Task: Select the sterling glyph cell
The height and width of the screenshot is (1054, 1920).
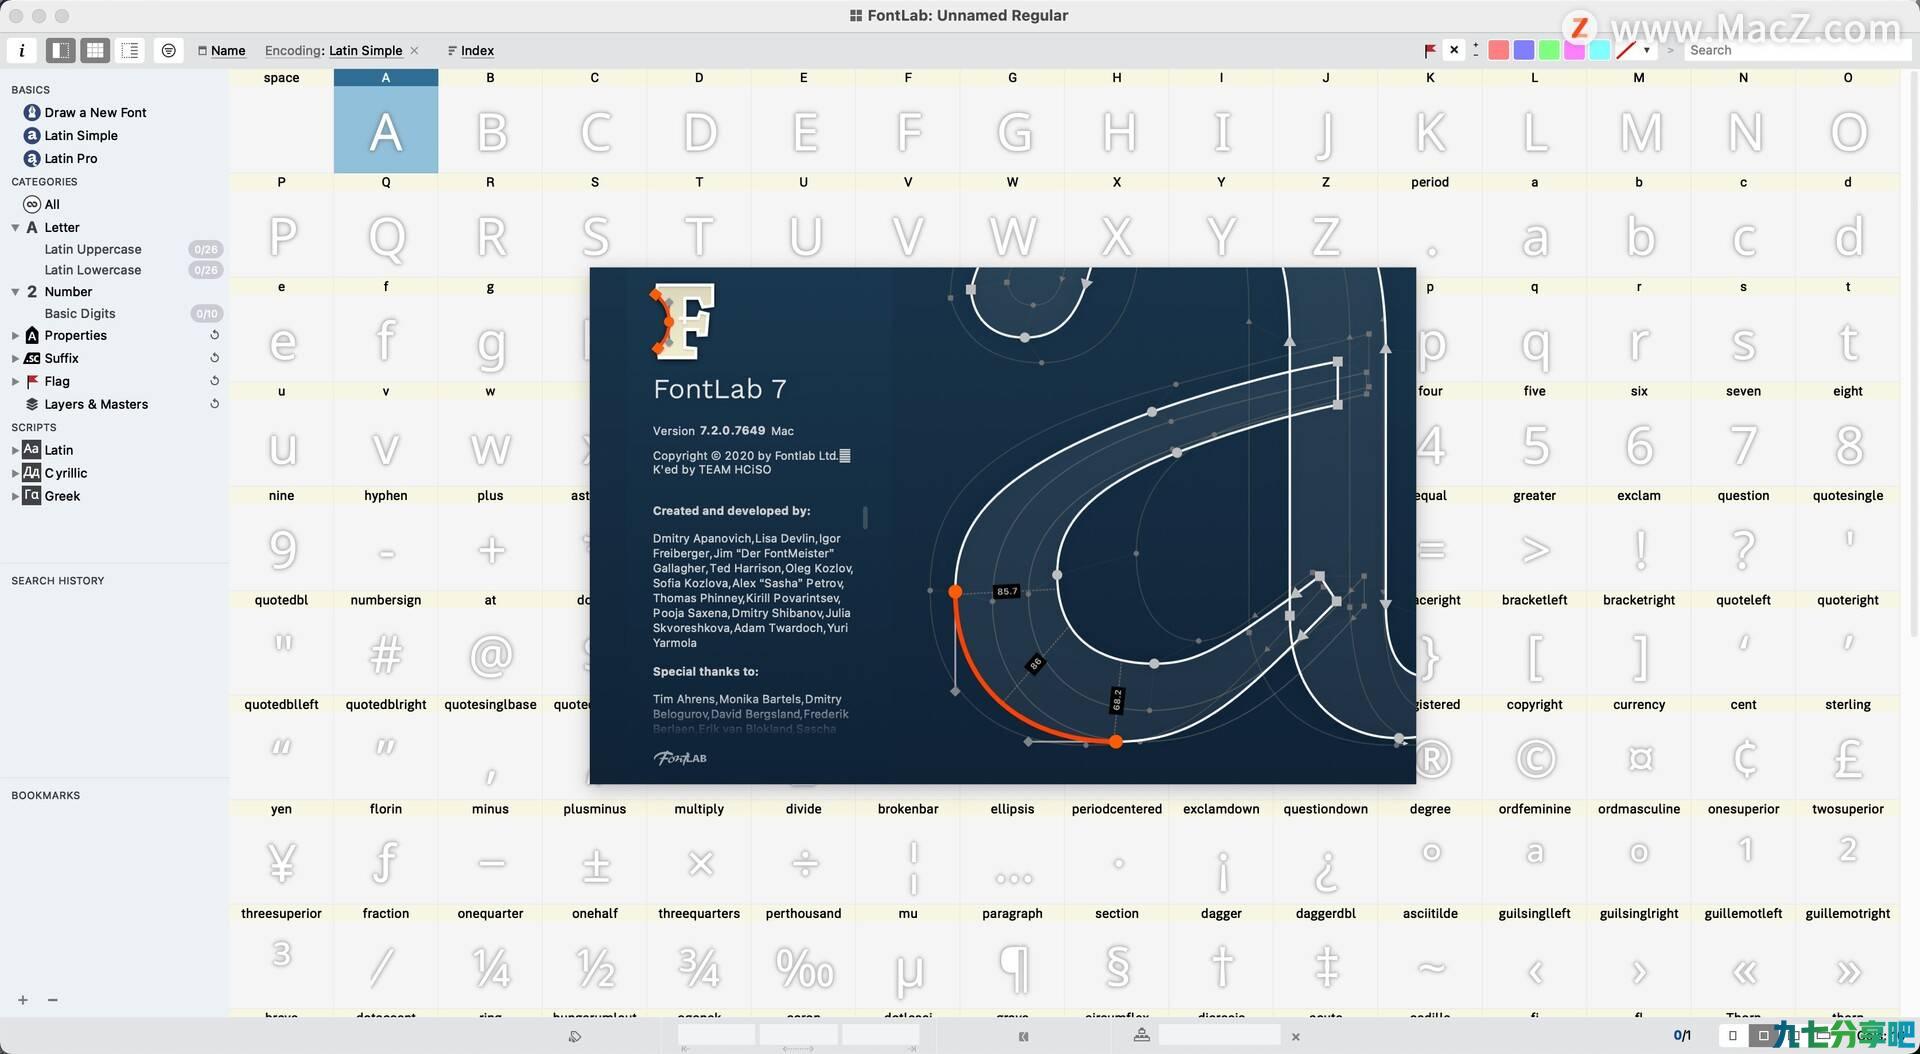Action: (1848, 748)
